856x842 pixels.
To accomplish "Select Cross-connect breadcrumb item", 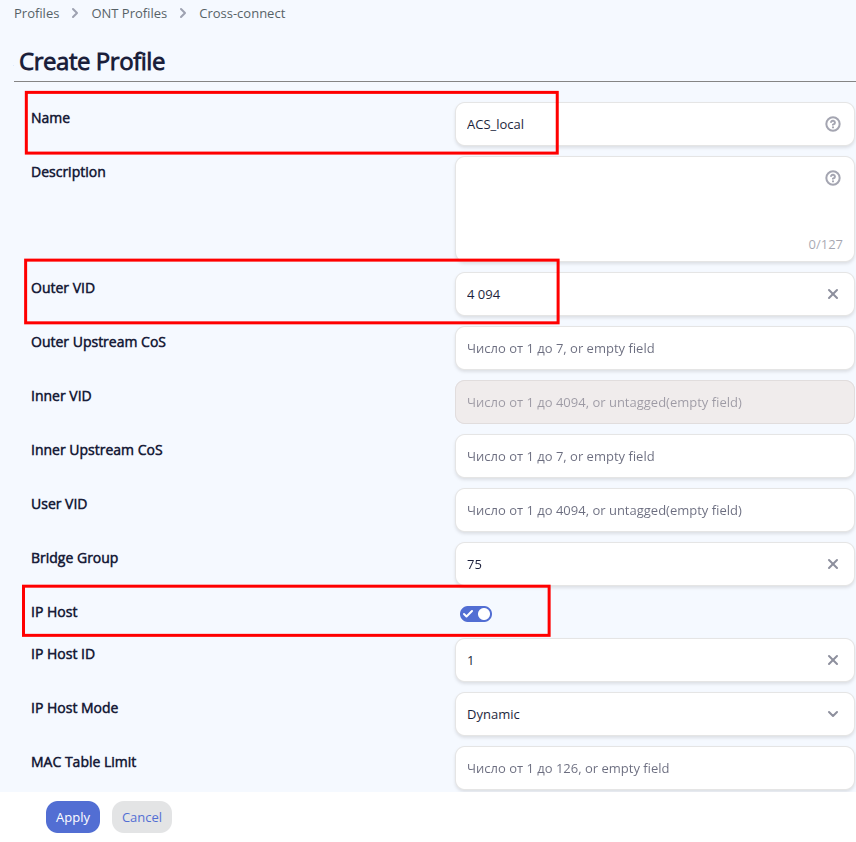I will pos(242,14).
